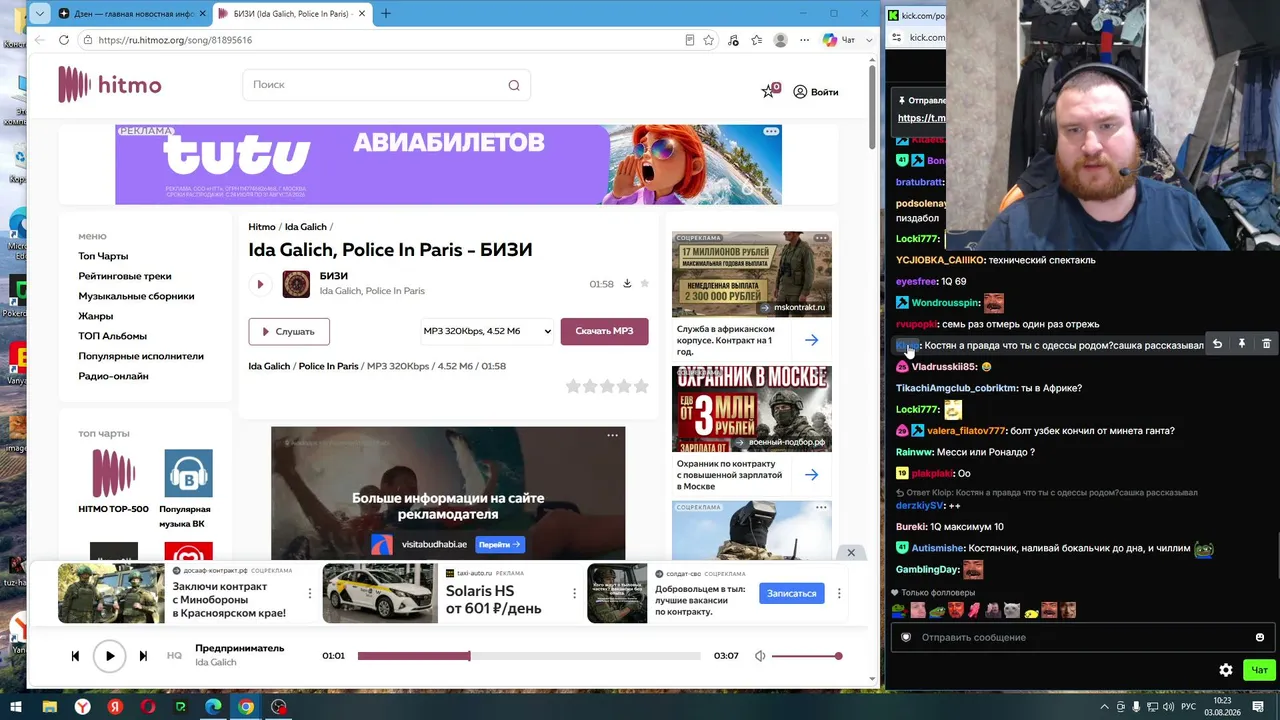The height and width of the screenshot is (720, 1280).
Task: Focus the Поиск search field
Action: pos(386,85)
